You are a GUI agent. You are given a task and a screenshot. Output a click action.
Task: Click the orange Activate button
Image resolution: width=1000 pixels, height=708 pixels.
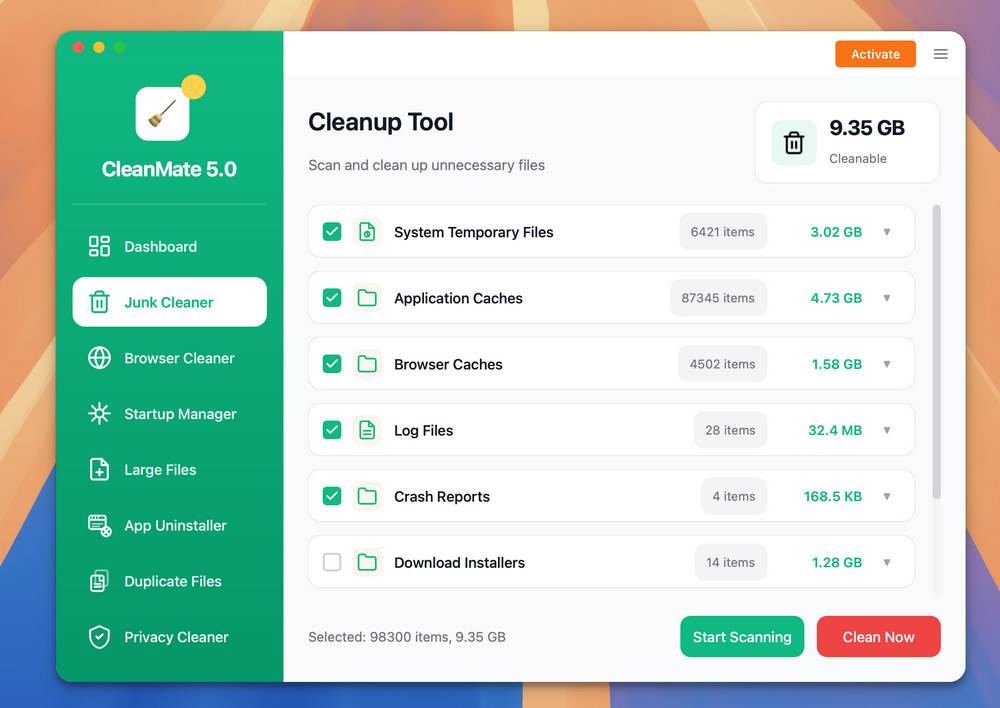pos(876,54)
